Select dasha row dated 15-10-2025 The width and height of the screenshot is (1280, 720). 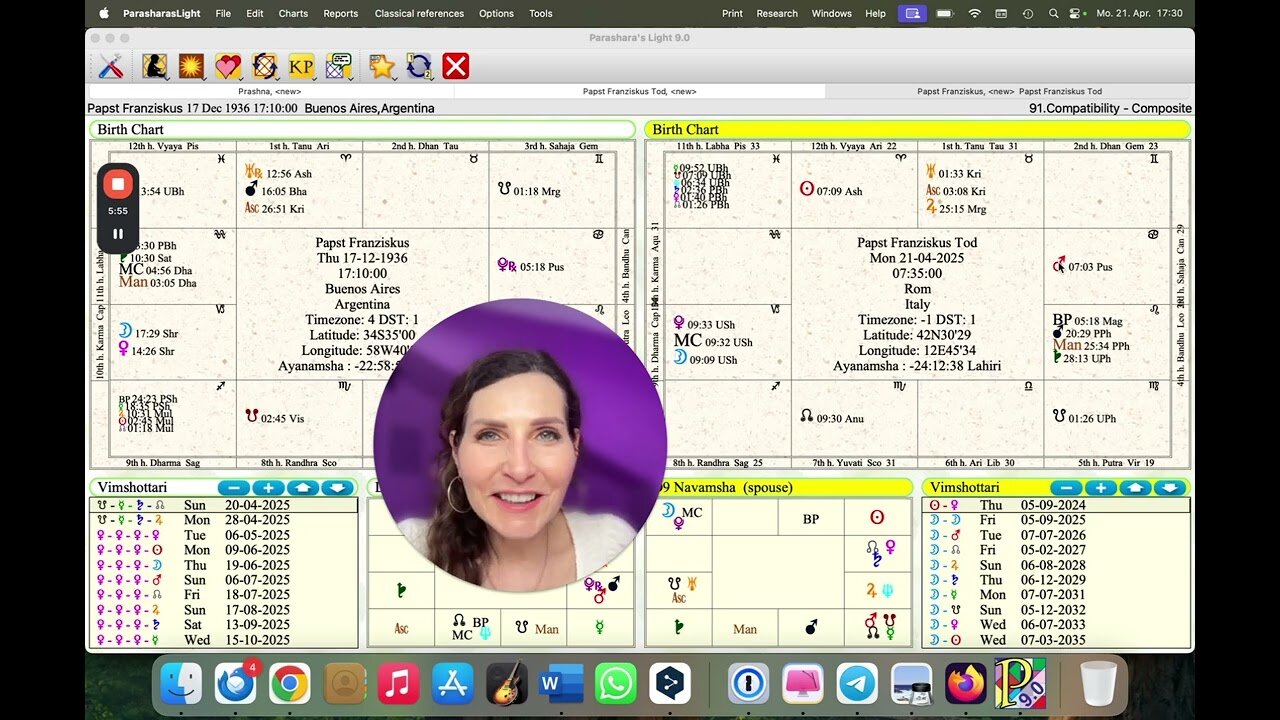[x=224, y=640]
